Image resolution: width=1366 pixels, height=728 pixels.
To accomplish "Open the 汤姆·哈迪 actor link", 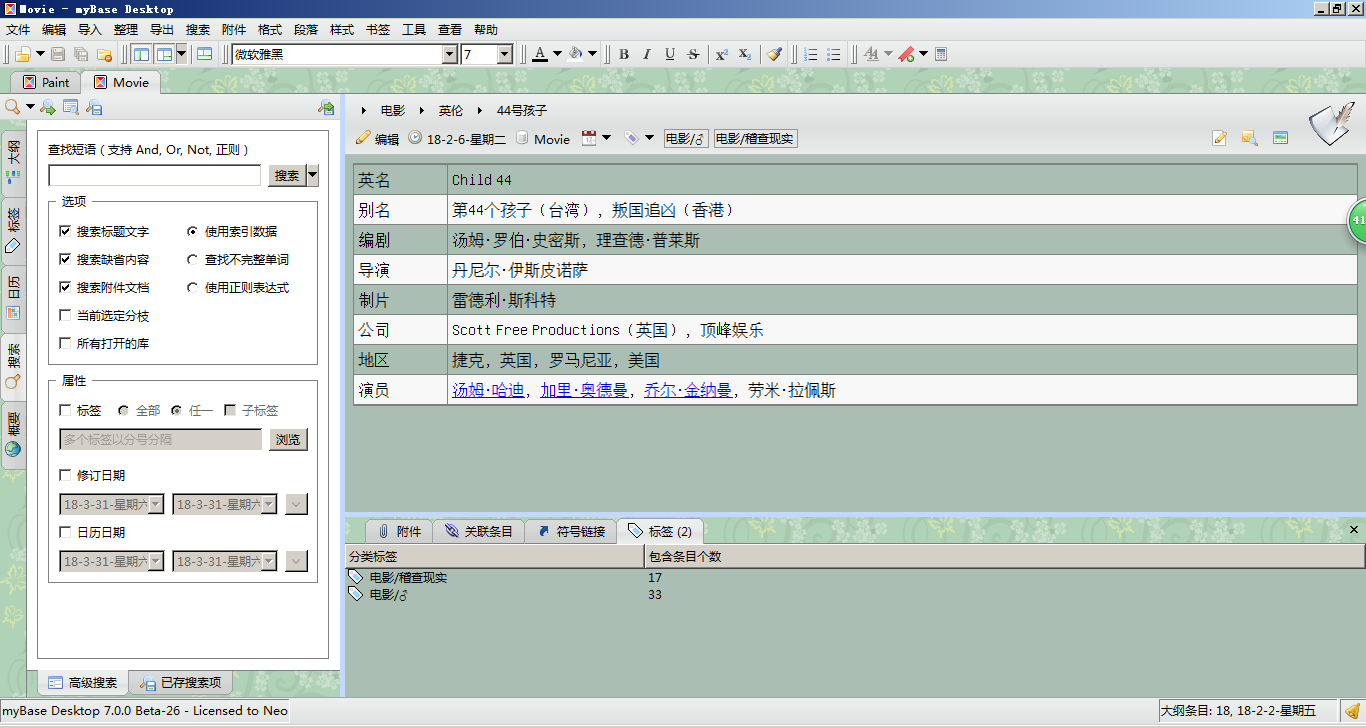I will point(488,390).
